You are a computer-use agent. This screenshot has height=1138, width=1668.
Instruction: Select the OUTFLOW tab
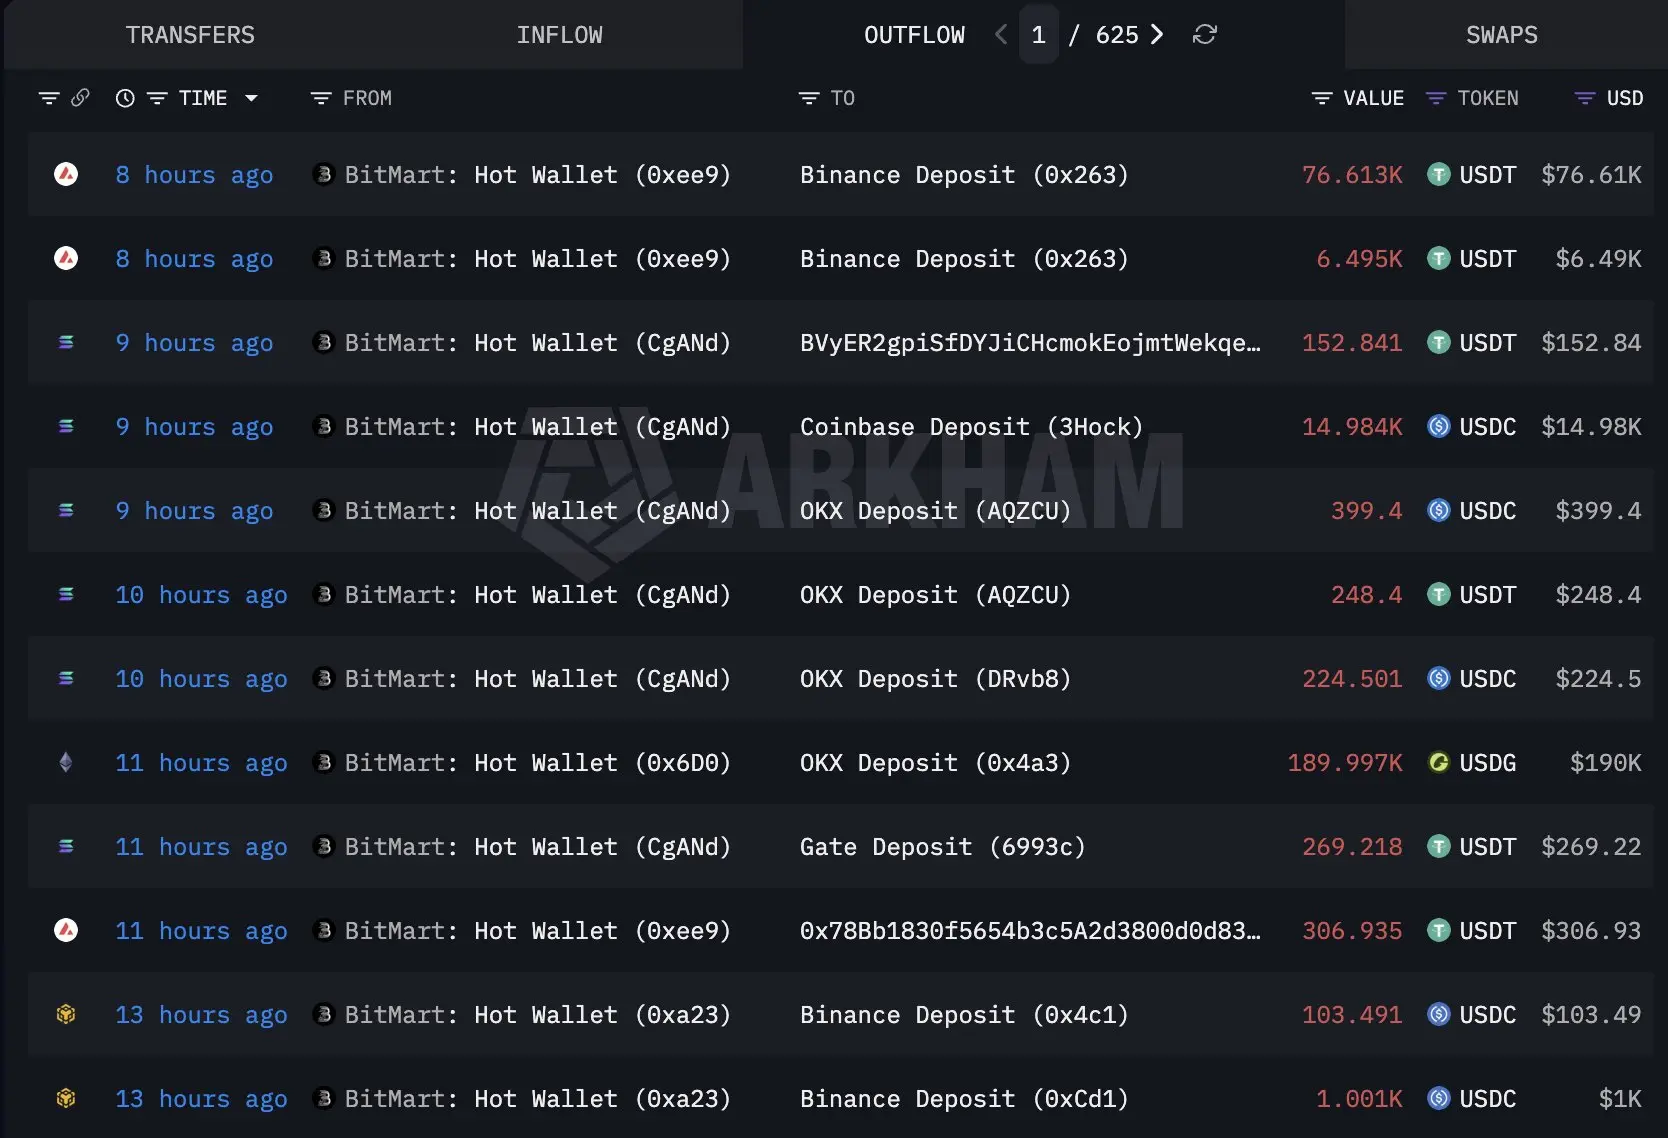point(914,35)
